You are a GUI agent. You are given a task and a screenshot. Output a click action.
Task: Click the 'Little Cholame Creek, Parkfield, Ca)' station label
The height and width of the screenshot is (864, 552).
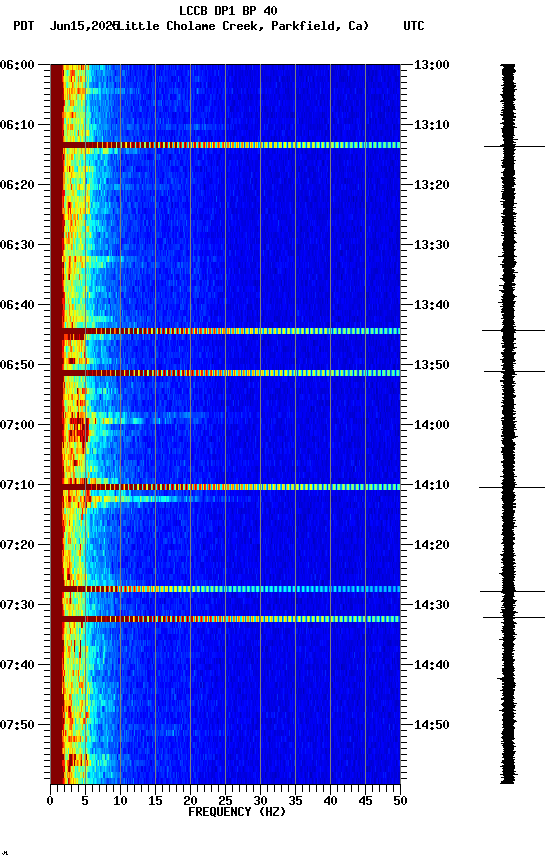243,26
